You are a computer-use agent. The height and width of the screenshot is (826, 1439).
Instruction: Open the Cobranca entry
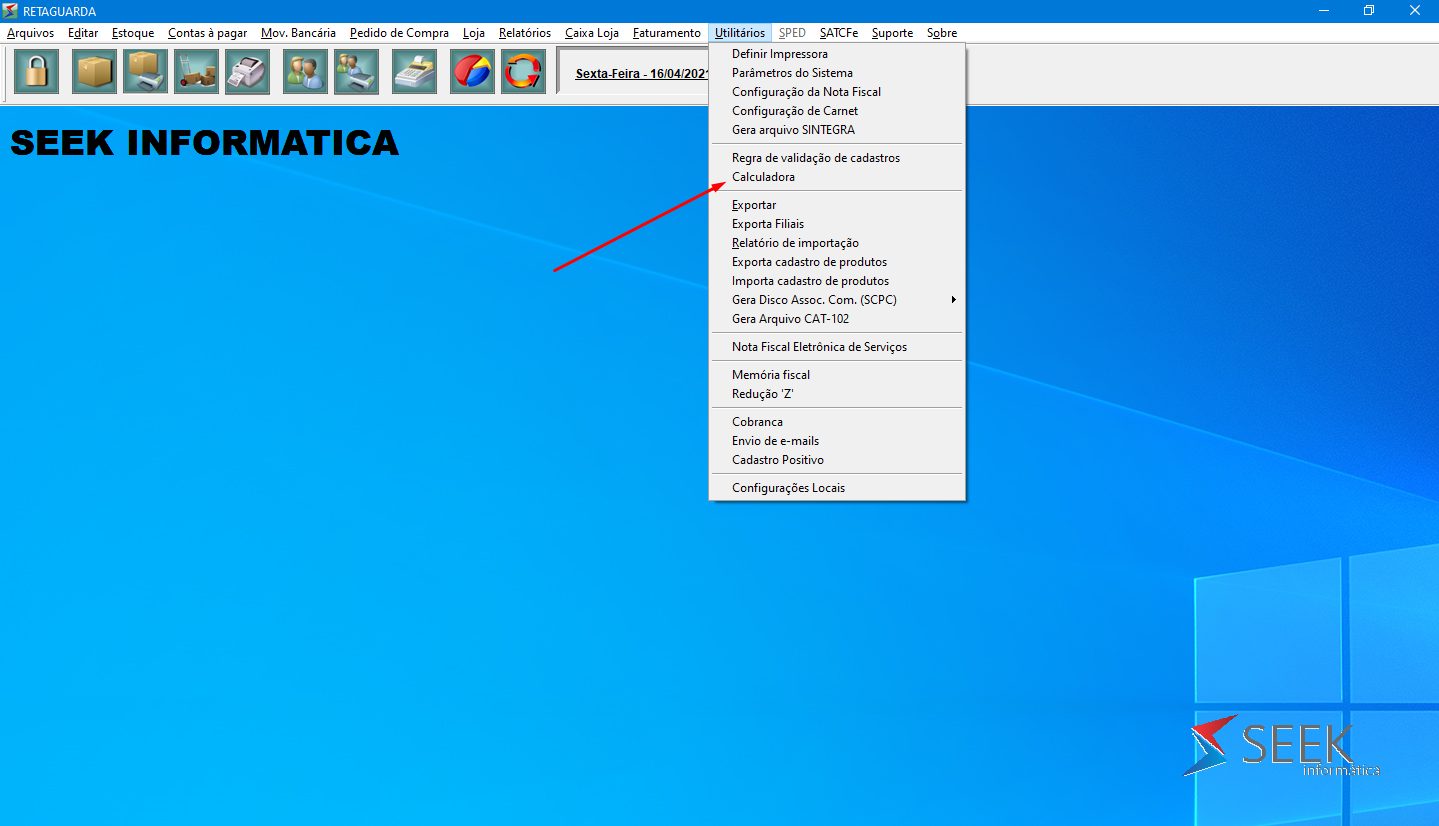[x=837, y=422]
